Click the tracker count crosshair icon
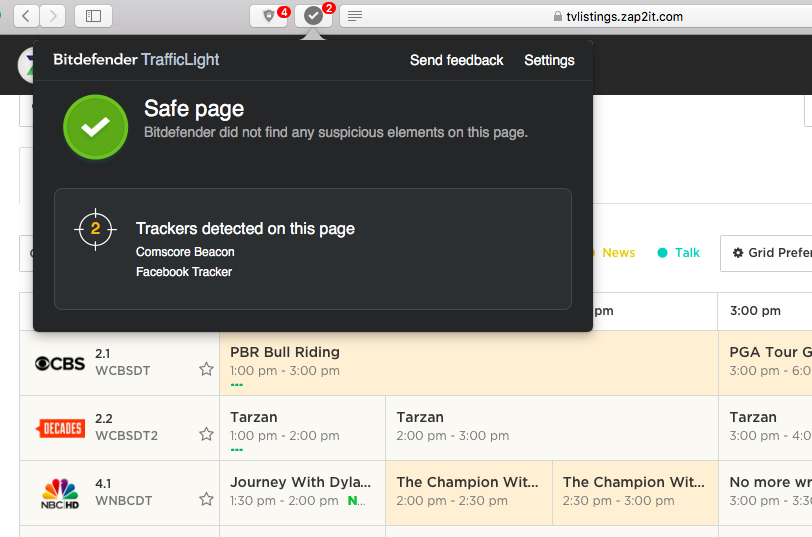812x537 pixels. (95, 229)
